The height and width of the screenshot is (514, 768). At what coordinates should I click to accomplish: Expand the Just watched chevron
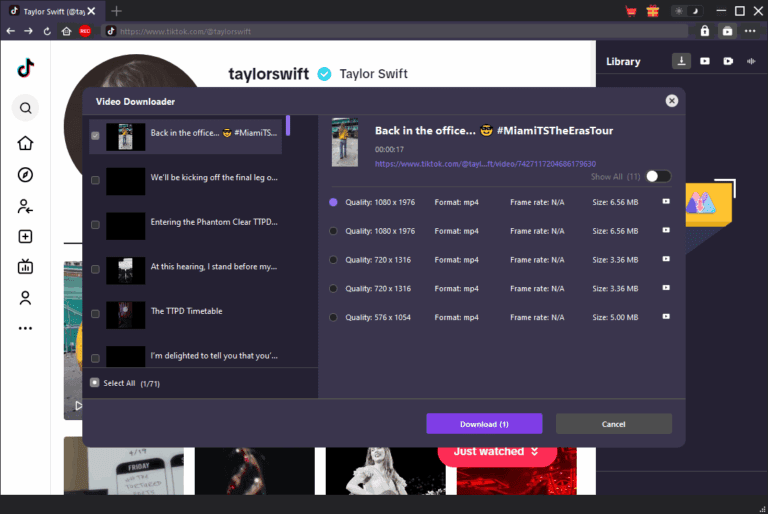tap(536, 452)
